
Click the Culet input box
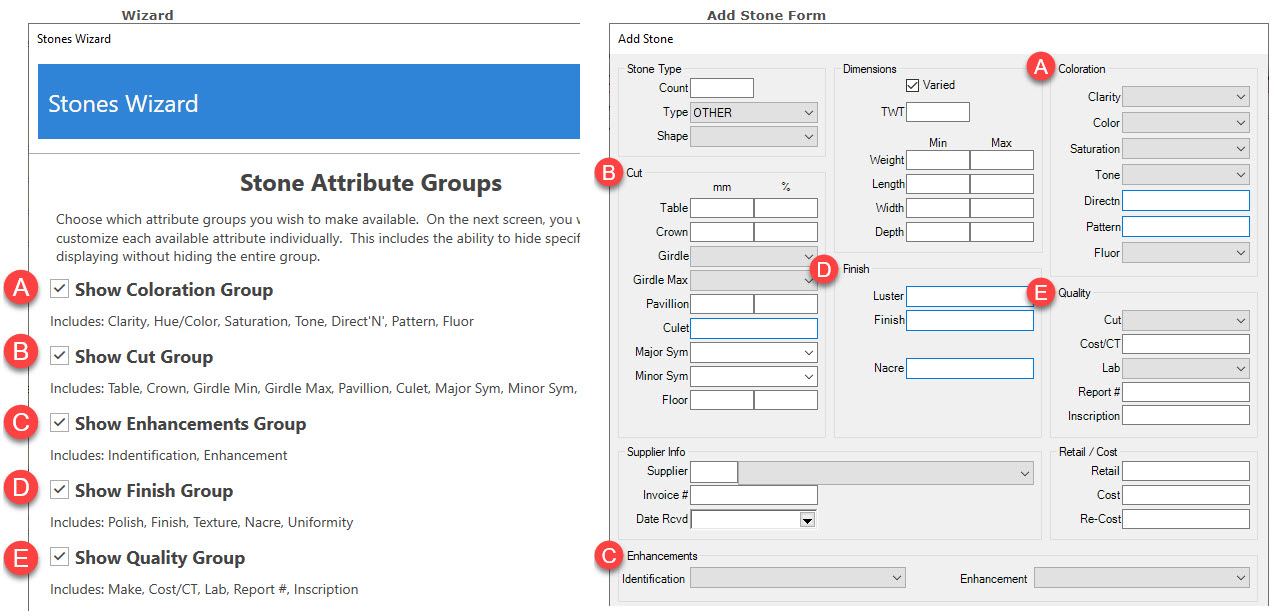(754, 328)
